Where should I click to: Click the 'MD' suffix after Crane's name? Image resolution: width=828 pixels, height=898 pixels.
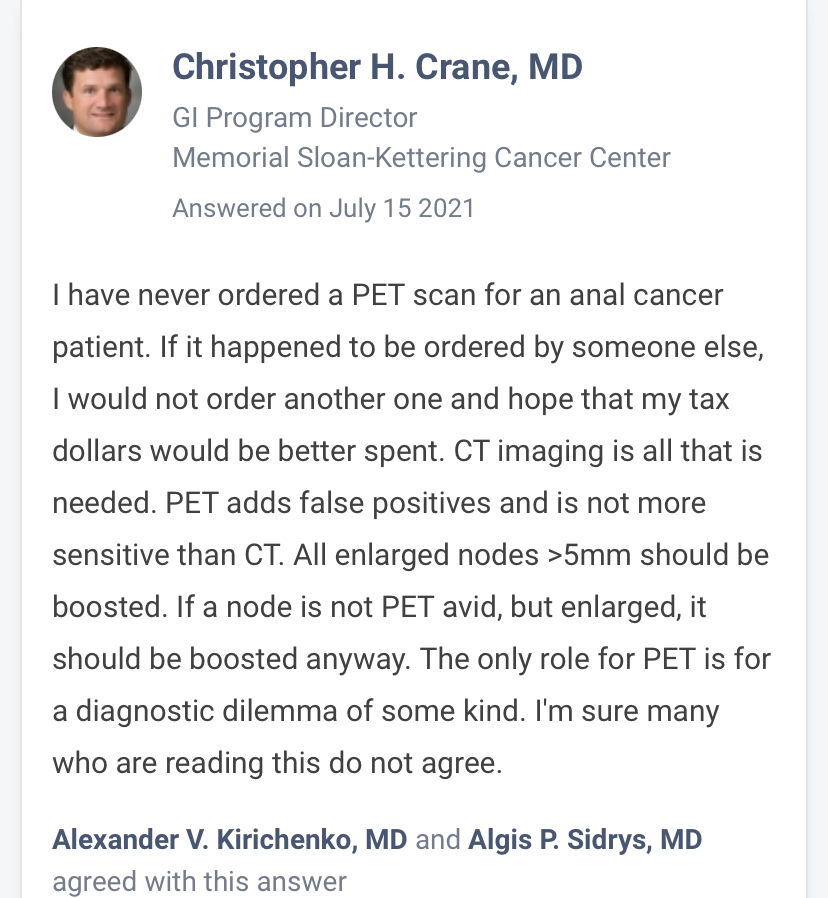[x=555, y=67]
